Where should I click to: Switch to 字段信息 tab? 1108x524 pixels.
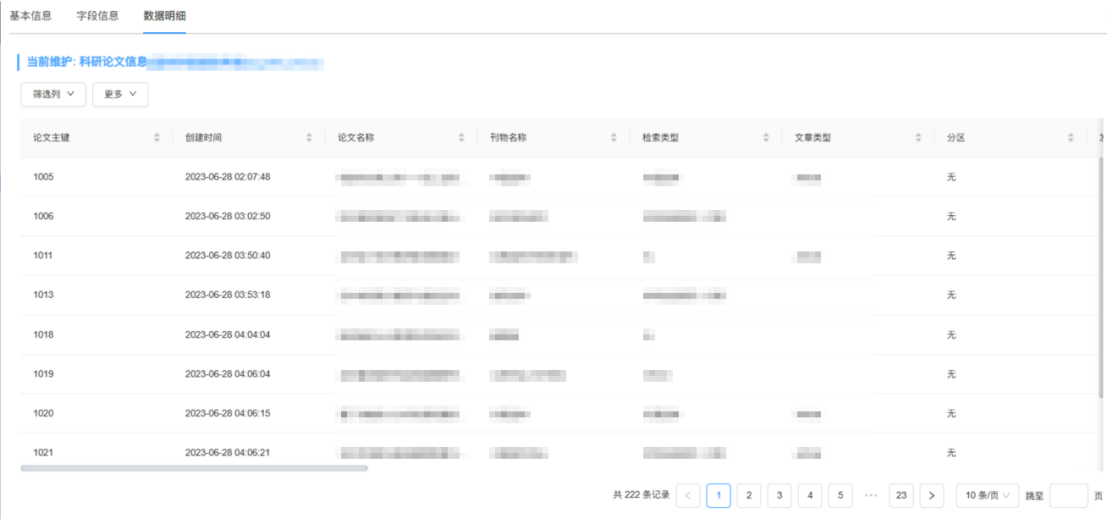click(98, 16)
